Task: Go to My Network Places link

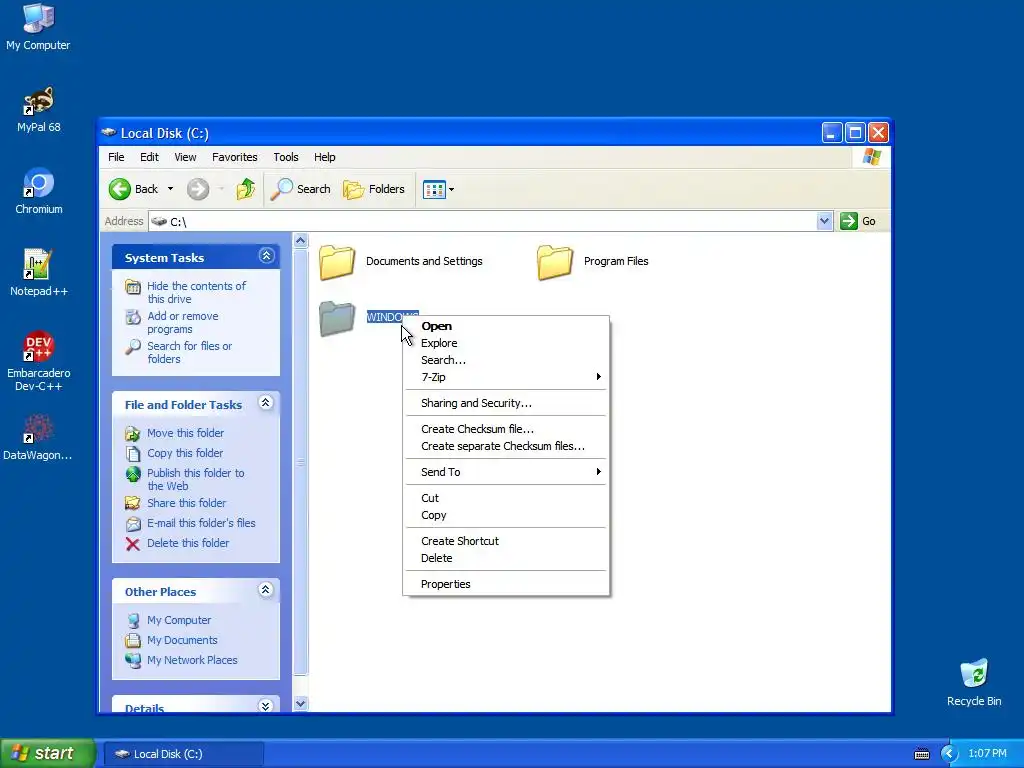Action: click(192, 660)
